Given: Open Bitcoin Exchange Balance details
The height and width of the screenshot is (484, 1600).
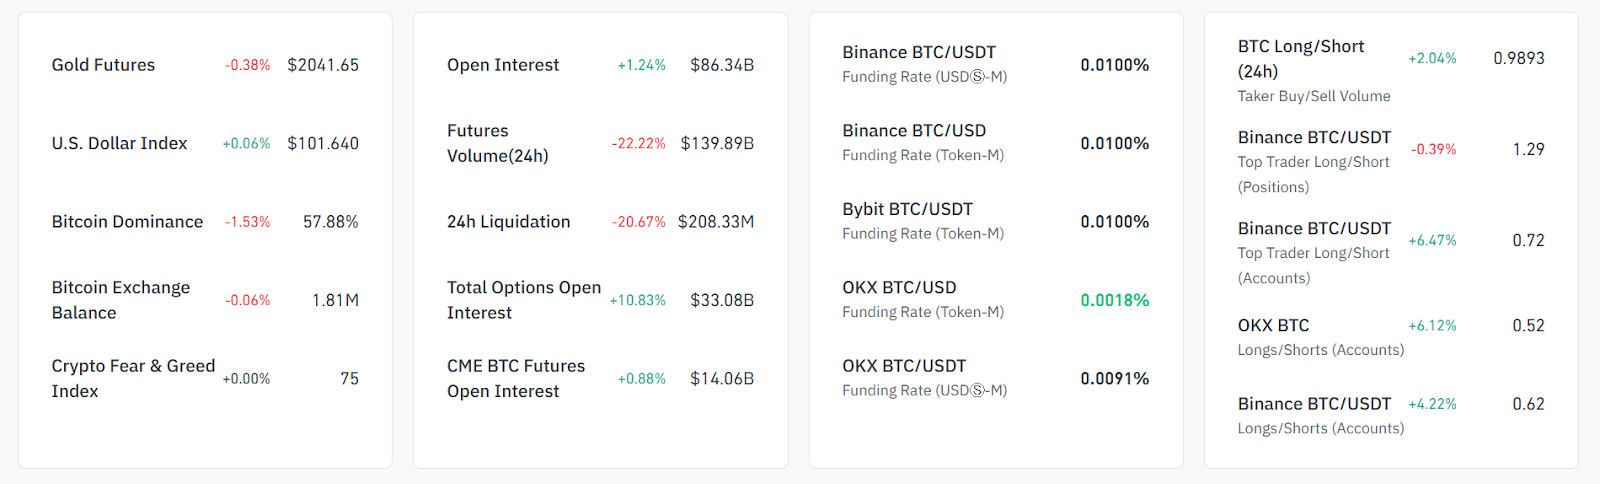Looking at the screenshot, I should 120,300.
